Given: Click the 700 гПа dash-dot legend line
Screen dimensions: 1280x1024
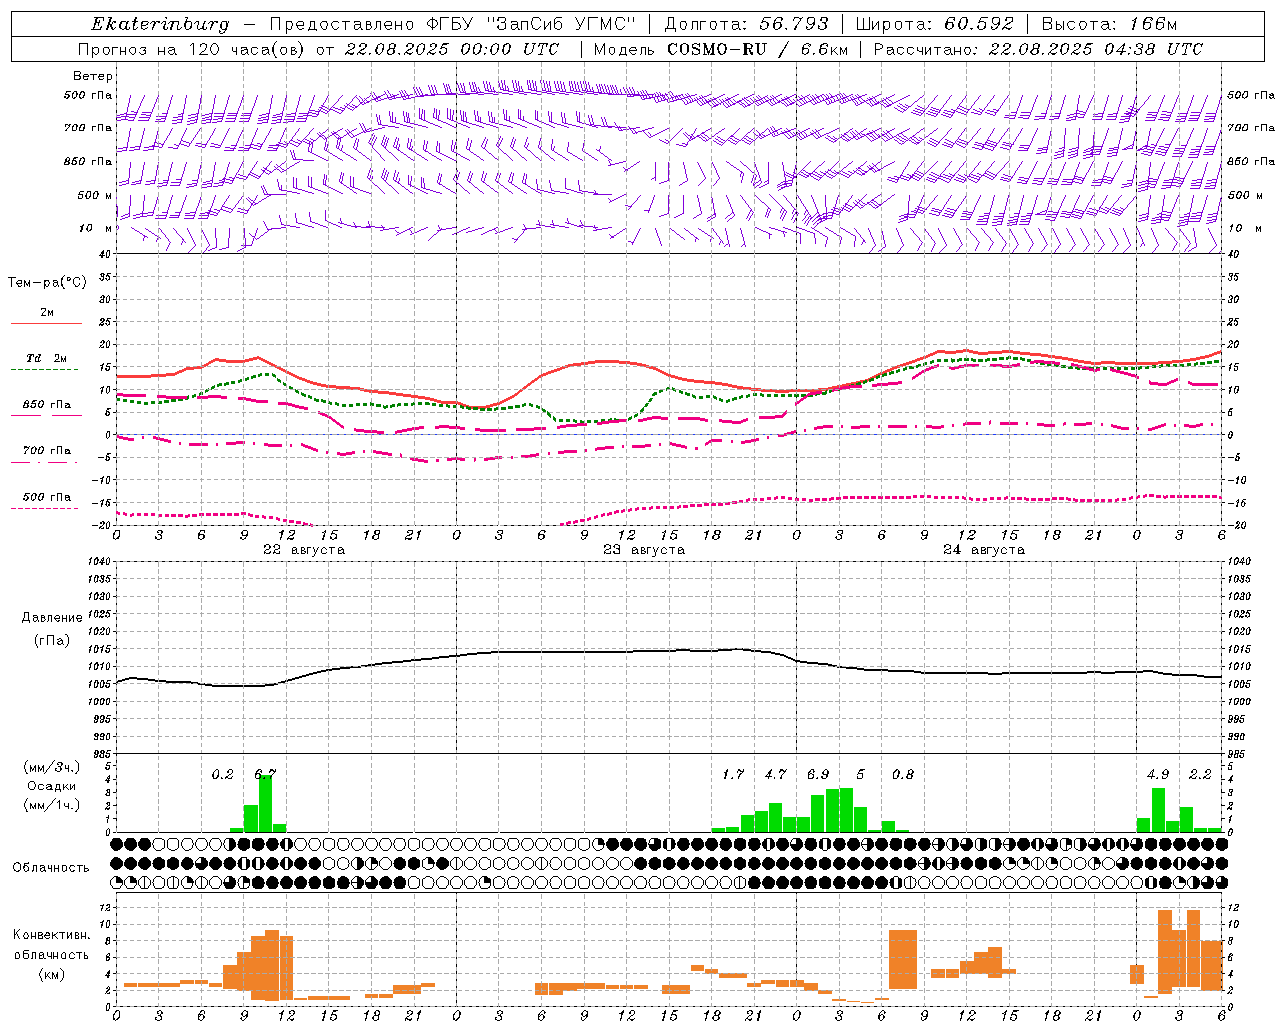Looking at the screenshot, I should pos(46,461).
